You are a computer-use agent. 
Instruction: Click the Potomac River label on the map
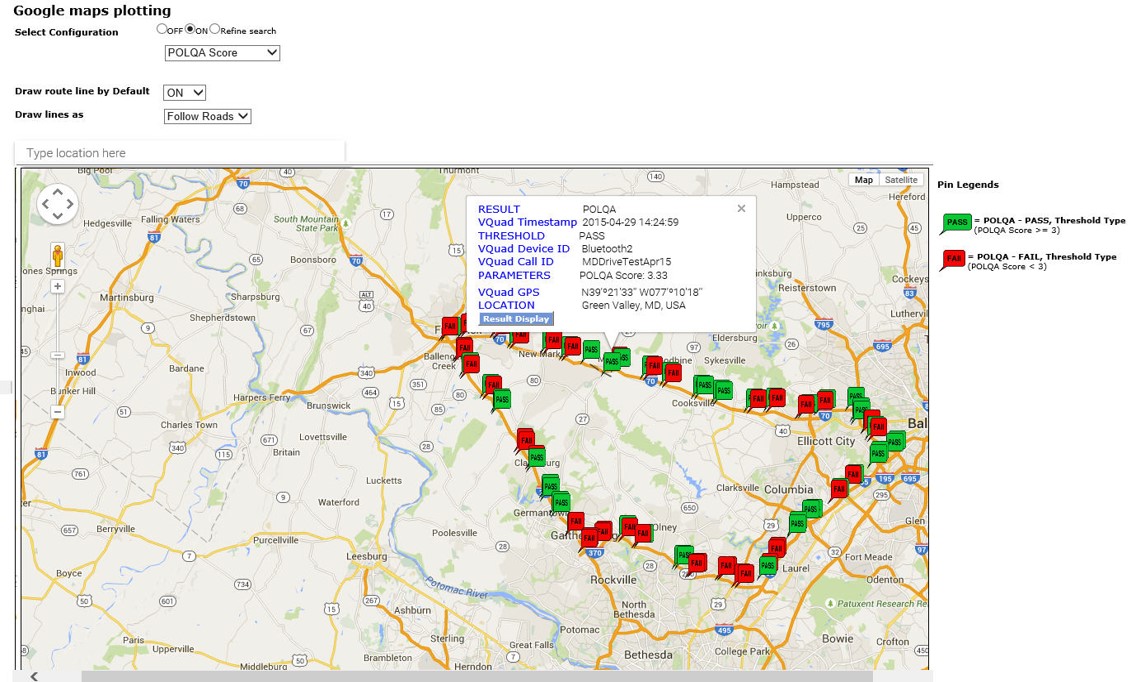pos(456,586)
